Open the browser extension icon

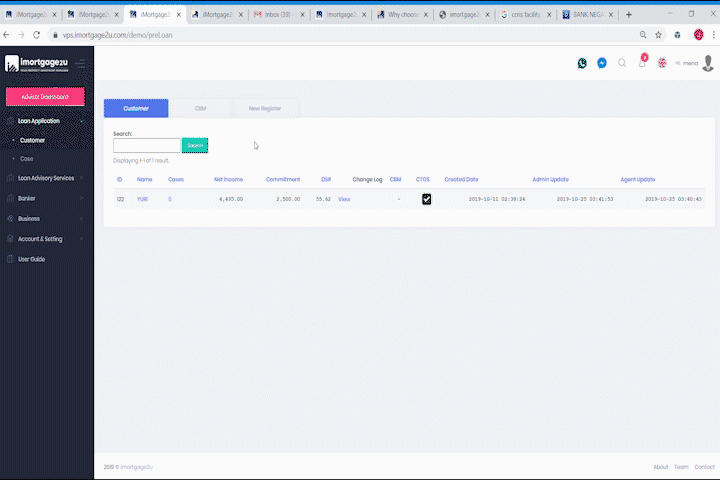click(677, 35)
